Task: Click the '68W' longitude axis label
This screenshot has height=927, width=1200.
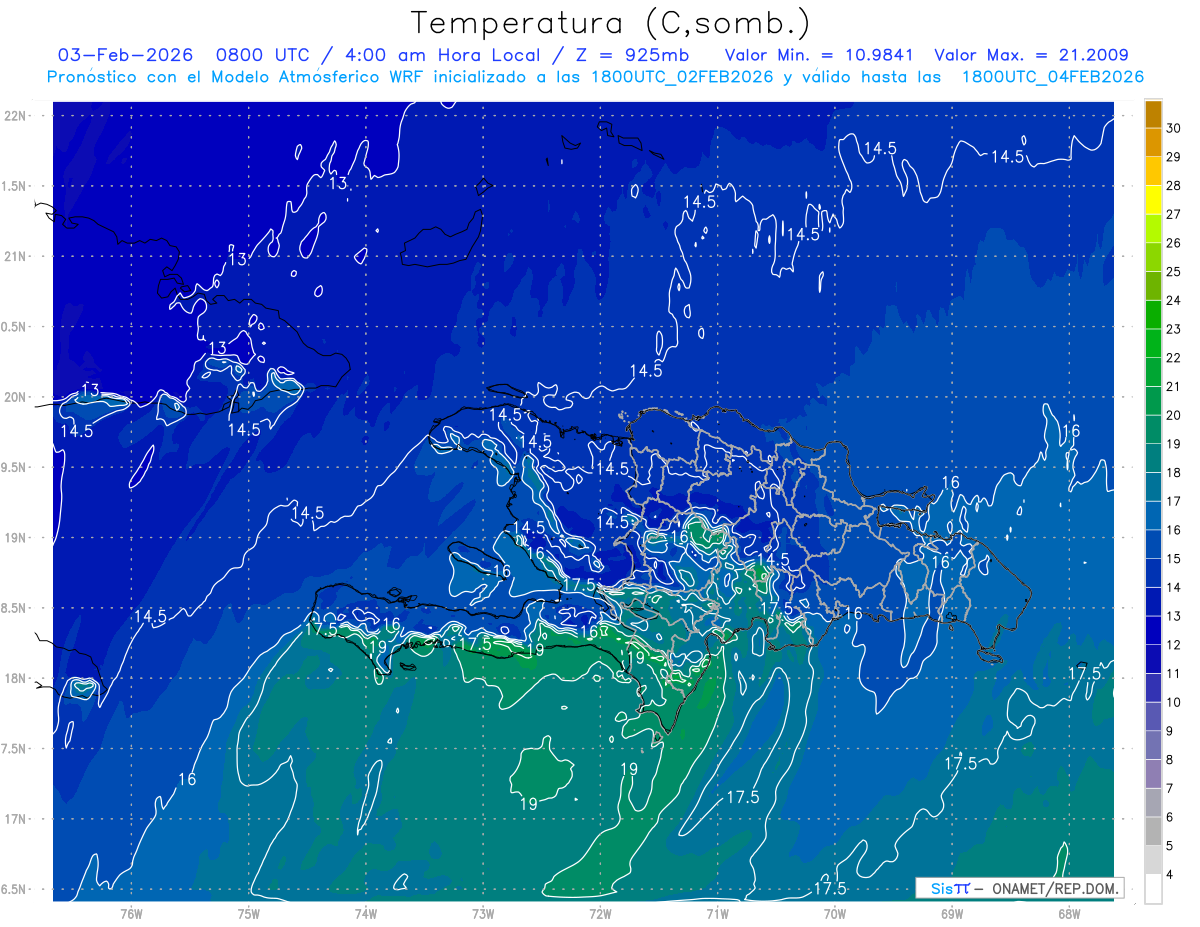Action: (x=1069, y=913)
